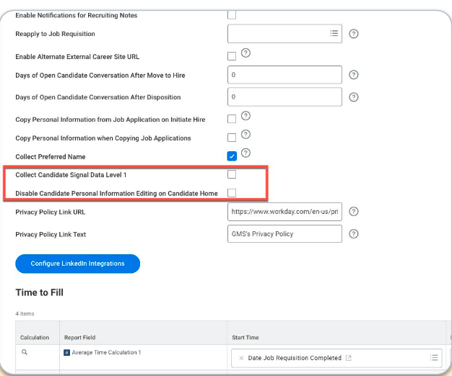Click the Collect Candidate Signal Data Level 1 label
This screenshot has height=376, width=452.
(x=71, y=175)
